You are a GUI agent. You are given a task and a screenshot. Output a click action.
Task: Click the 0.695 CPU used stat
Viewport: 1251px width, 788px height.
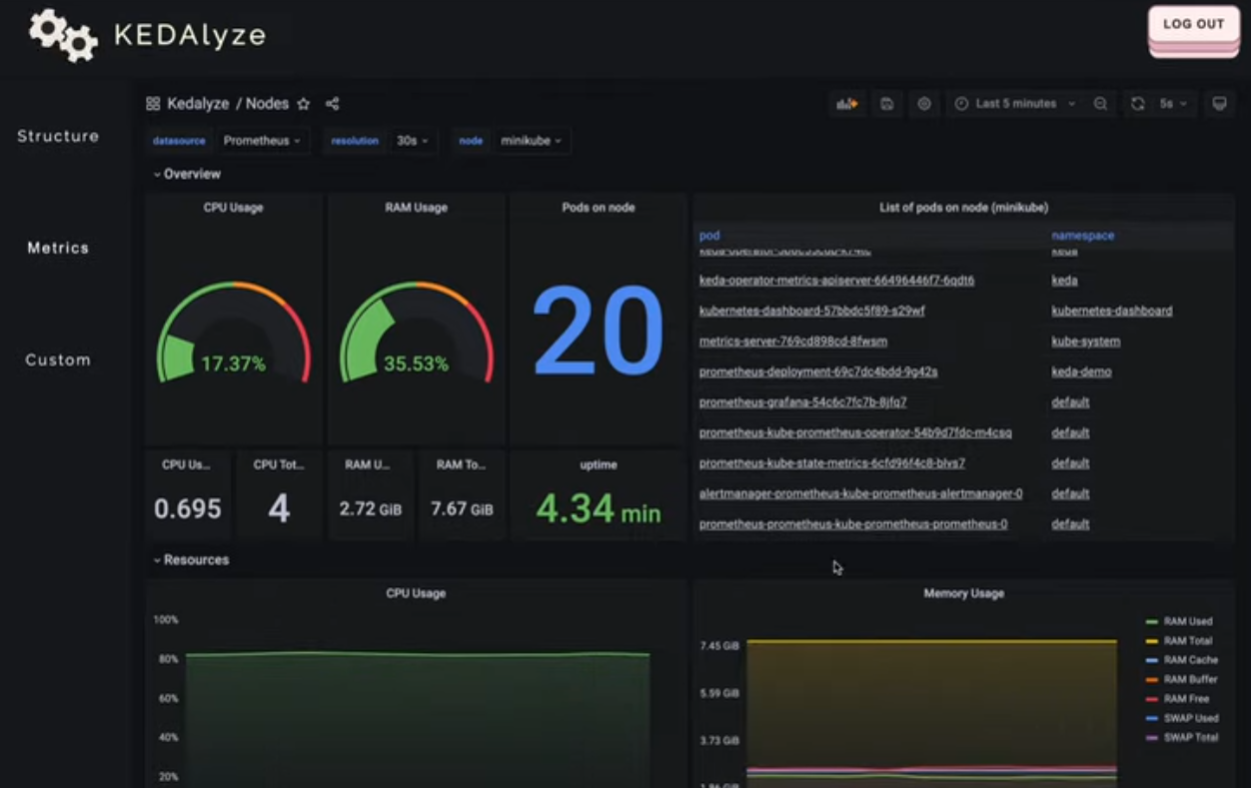coord(187,509)
